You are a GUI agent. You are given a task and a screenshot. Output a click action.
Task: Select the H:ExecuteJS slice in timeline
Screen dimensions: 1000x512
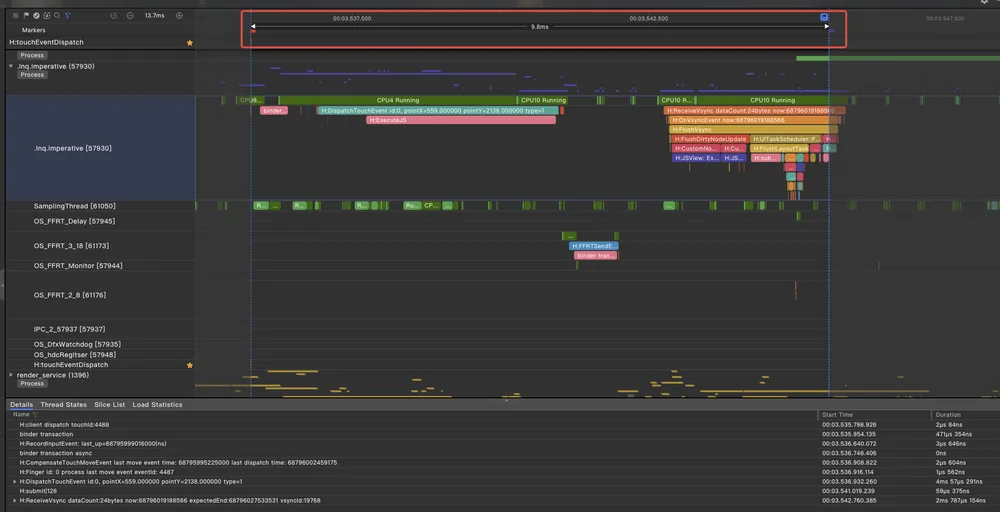click(x=460, y=120)
